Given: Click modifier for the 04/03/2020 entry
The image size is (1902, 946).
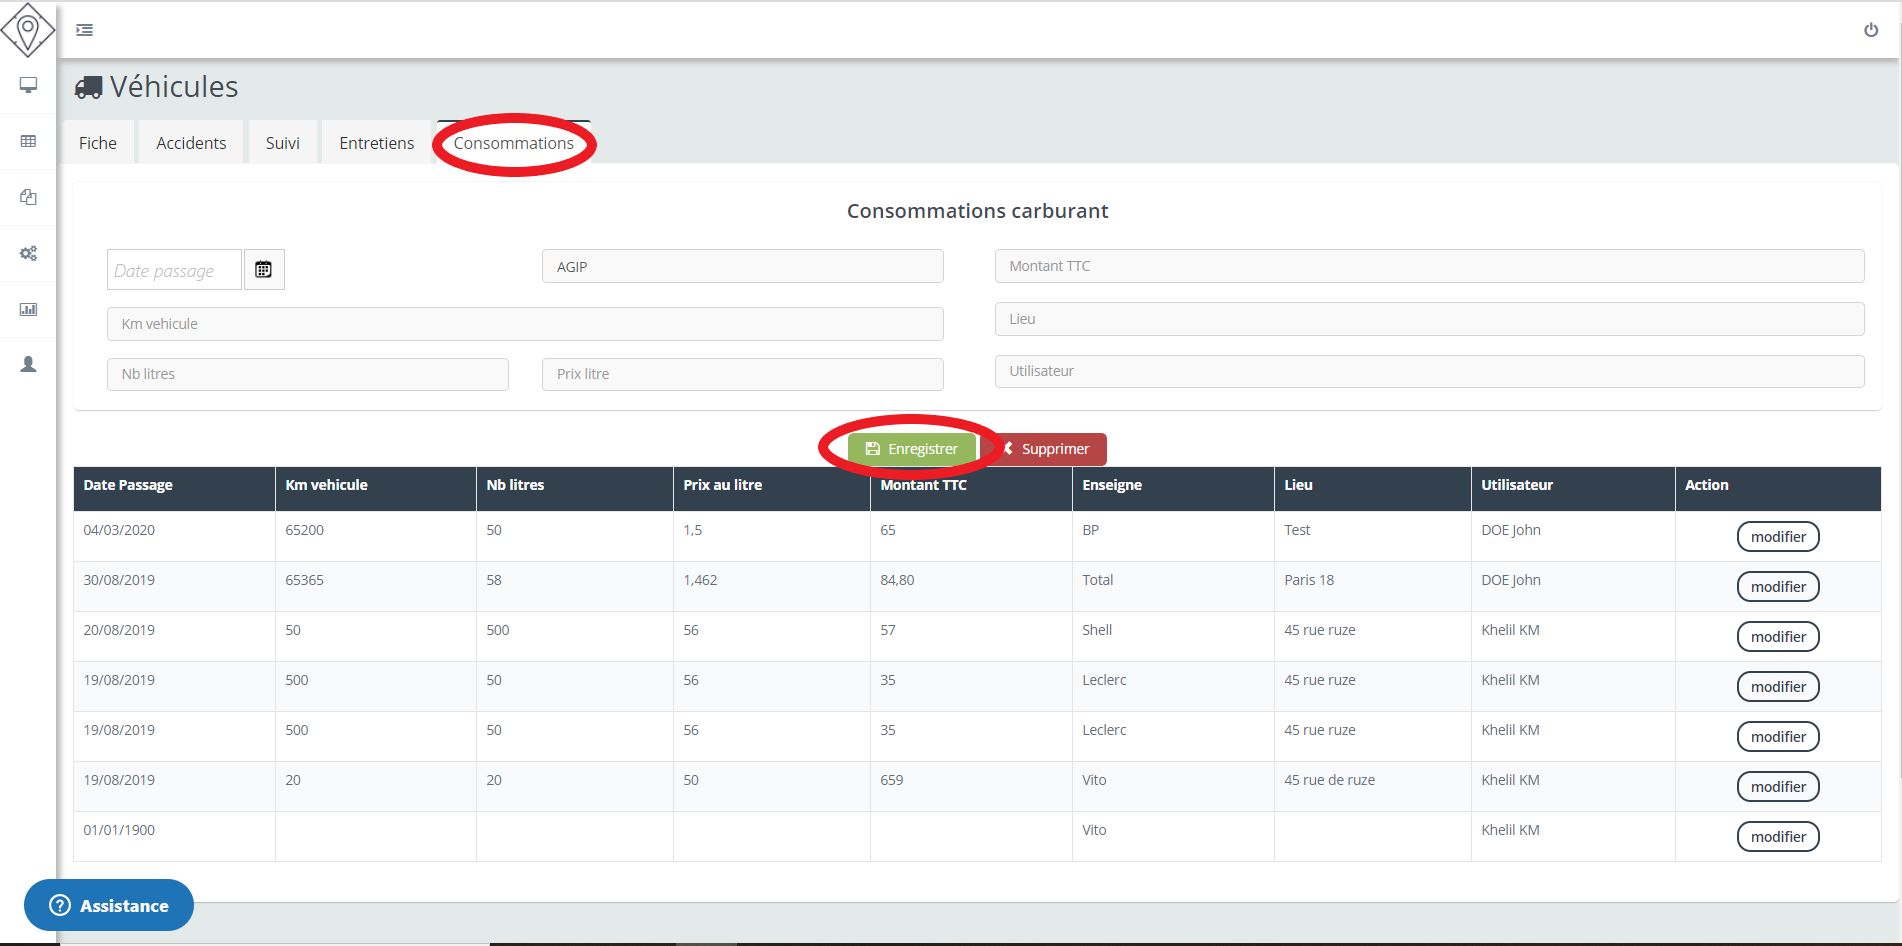Looking at the screenshot, I should click(x=1777, y=537).
